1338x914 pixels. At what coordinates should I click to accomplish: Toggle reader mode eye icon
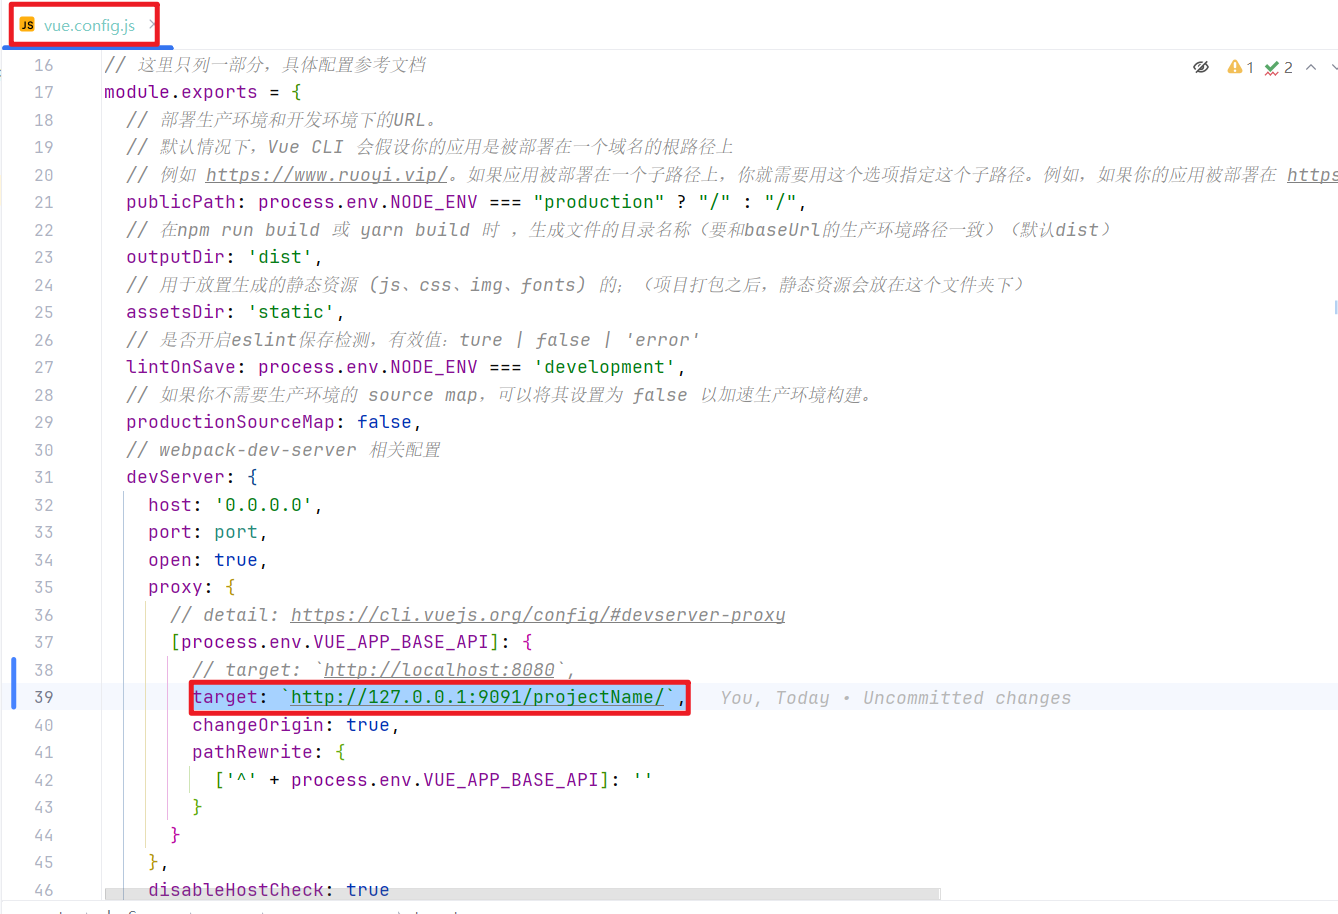click(1200, 67)
